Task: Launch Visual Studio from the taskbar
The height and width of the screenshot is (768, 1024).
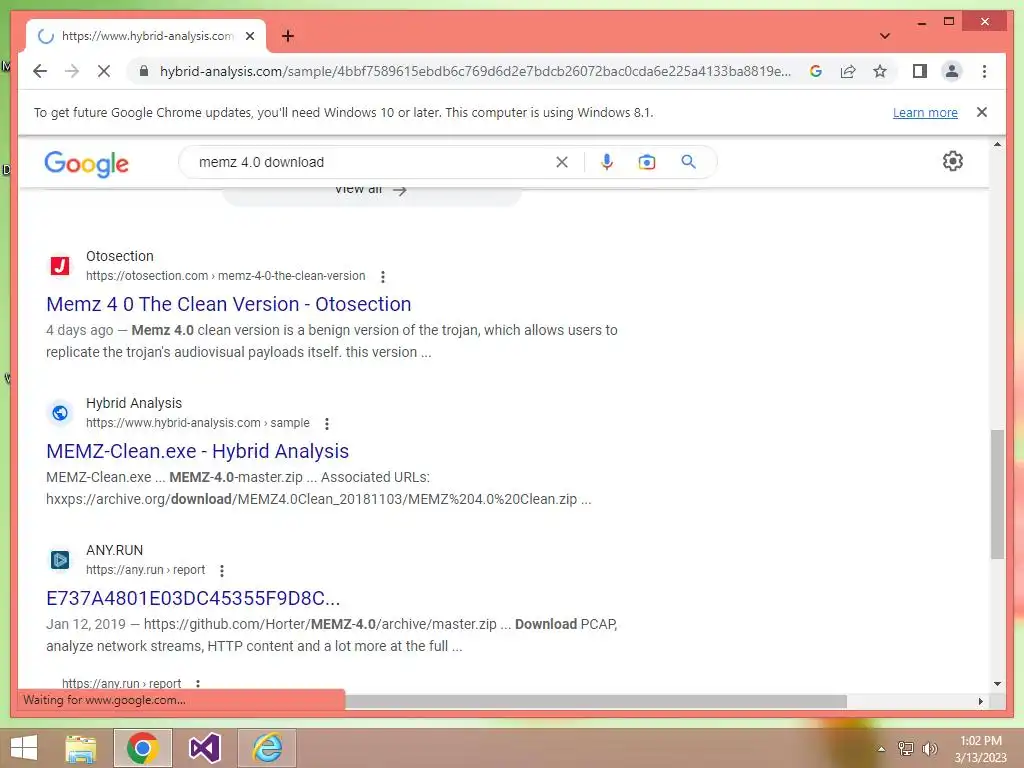Action: coord(204,748)
